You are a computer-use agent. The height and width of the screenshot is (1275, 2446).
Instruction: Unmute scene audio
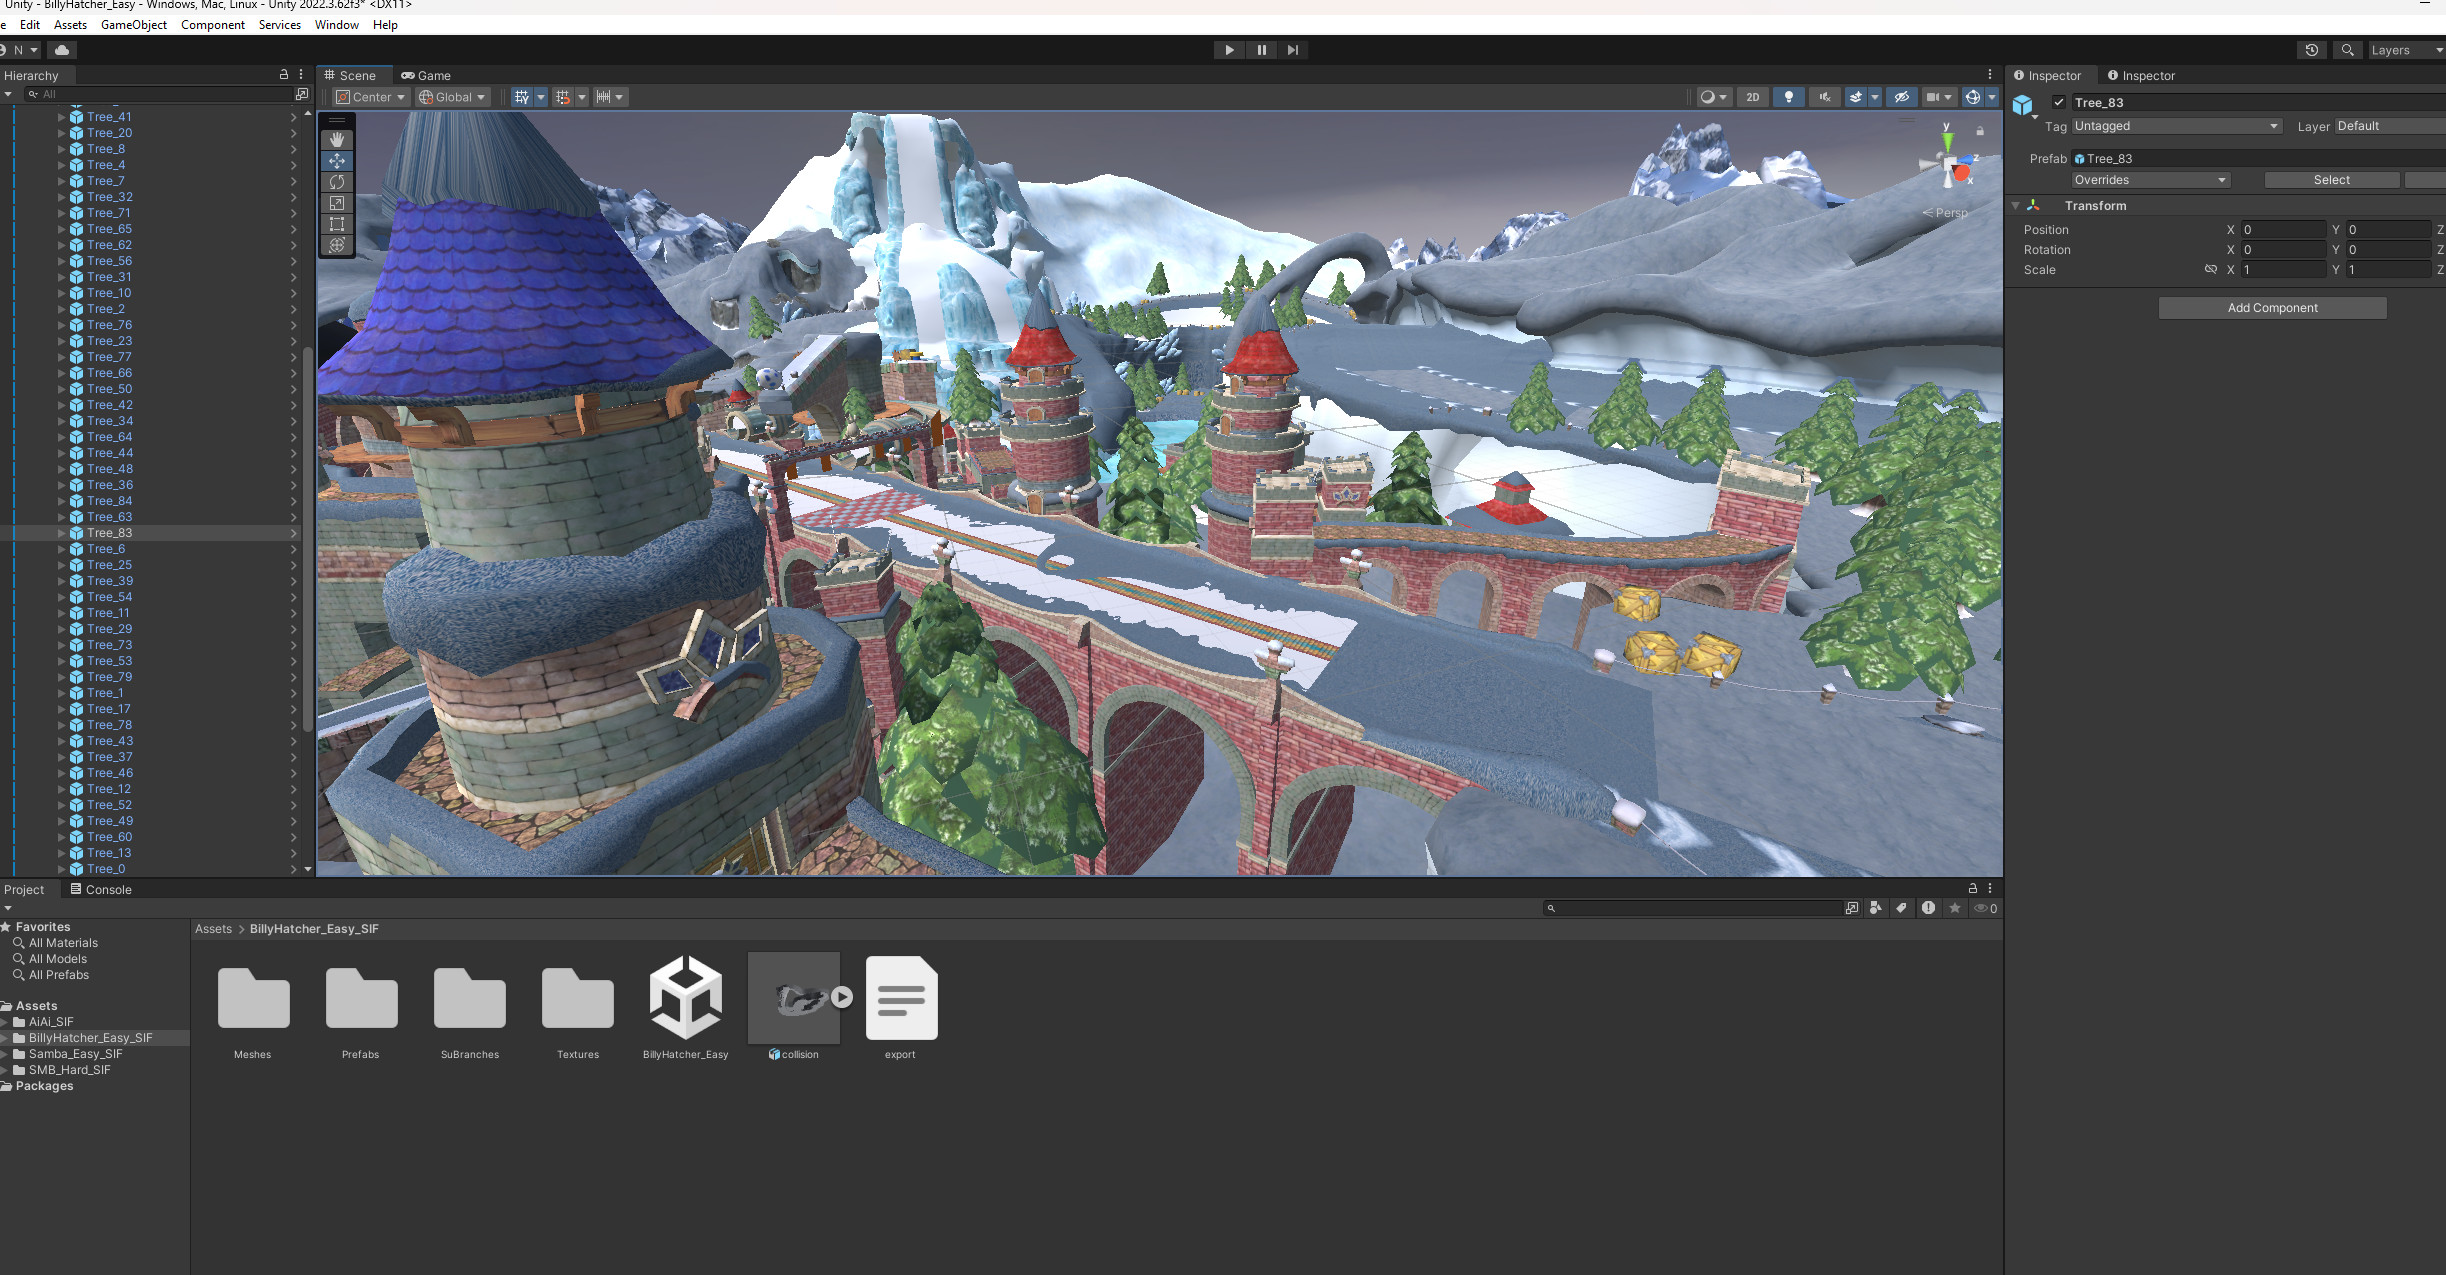tap(1824, 96)
